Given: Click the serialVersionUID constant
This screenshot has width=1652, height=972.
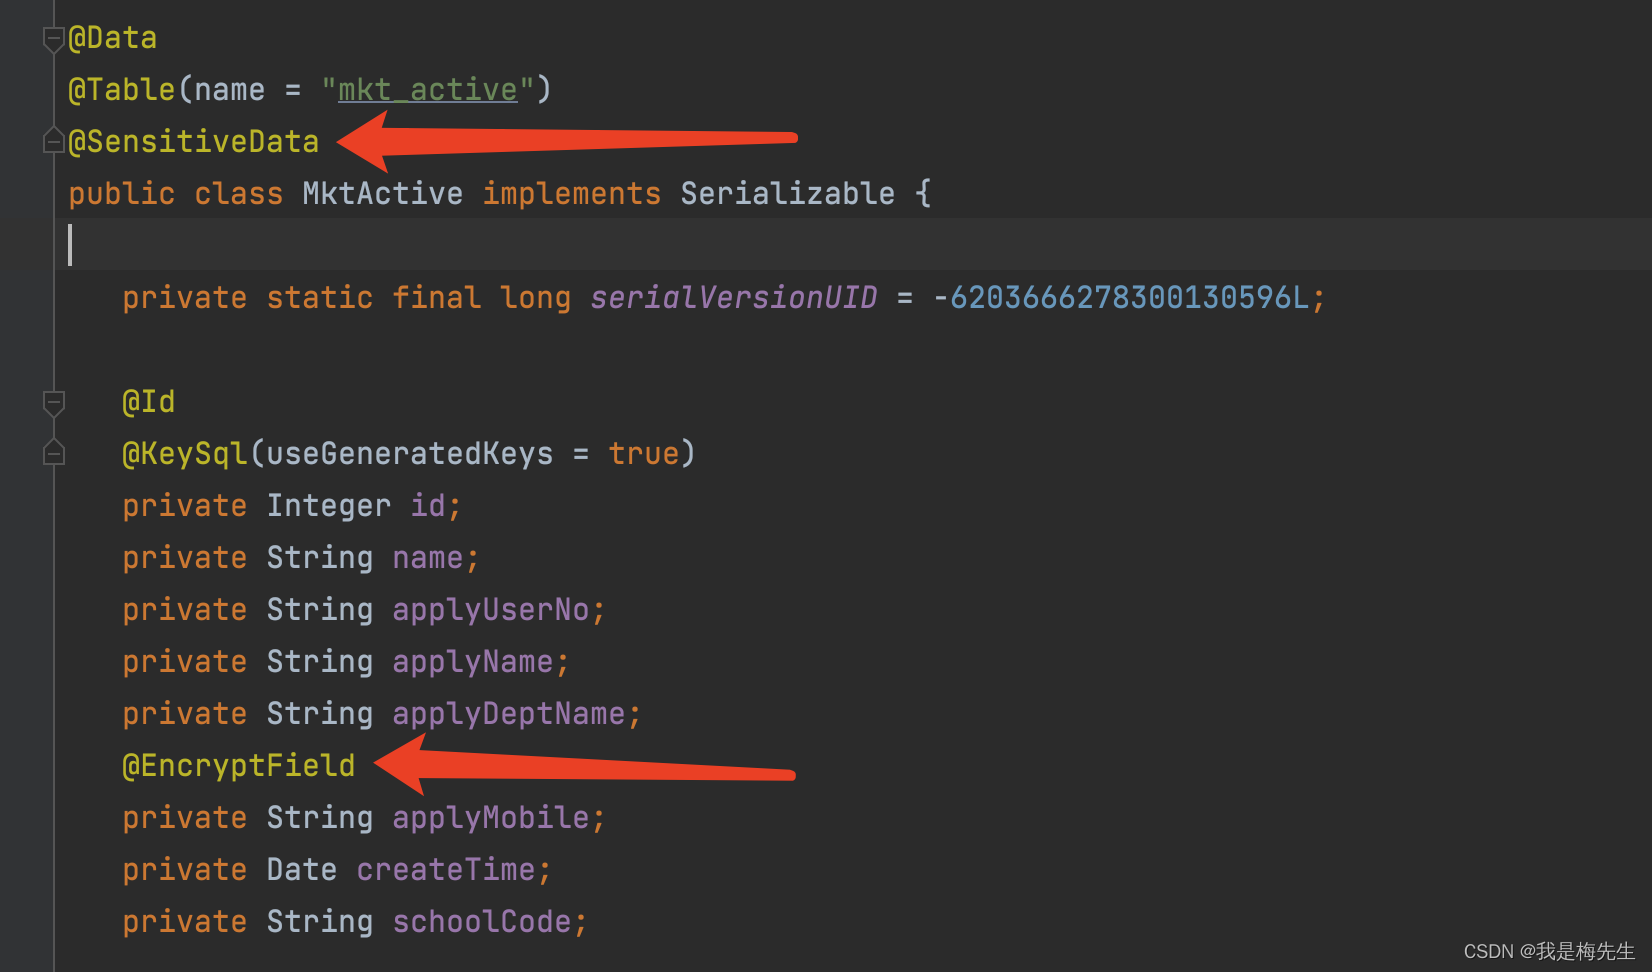Looking at the screenshot, I should pyautogui.click(x=733, y=298).
